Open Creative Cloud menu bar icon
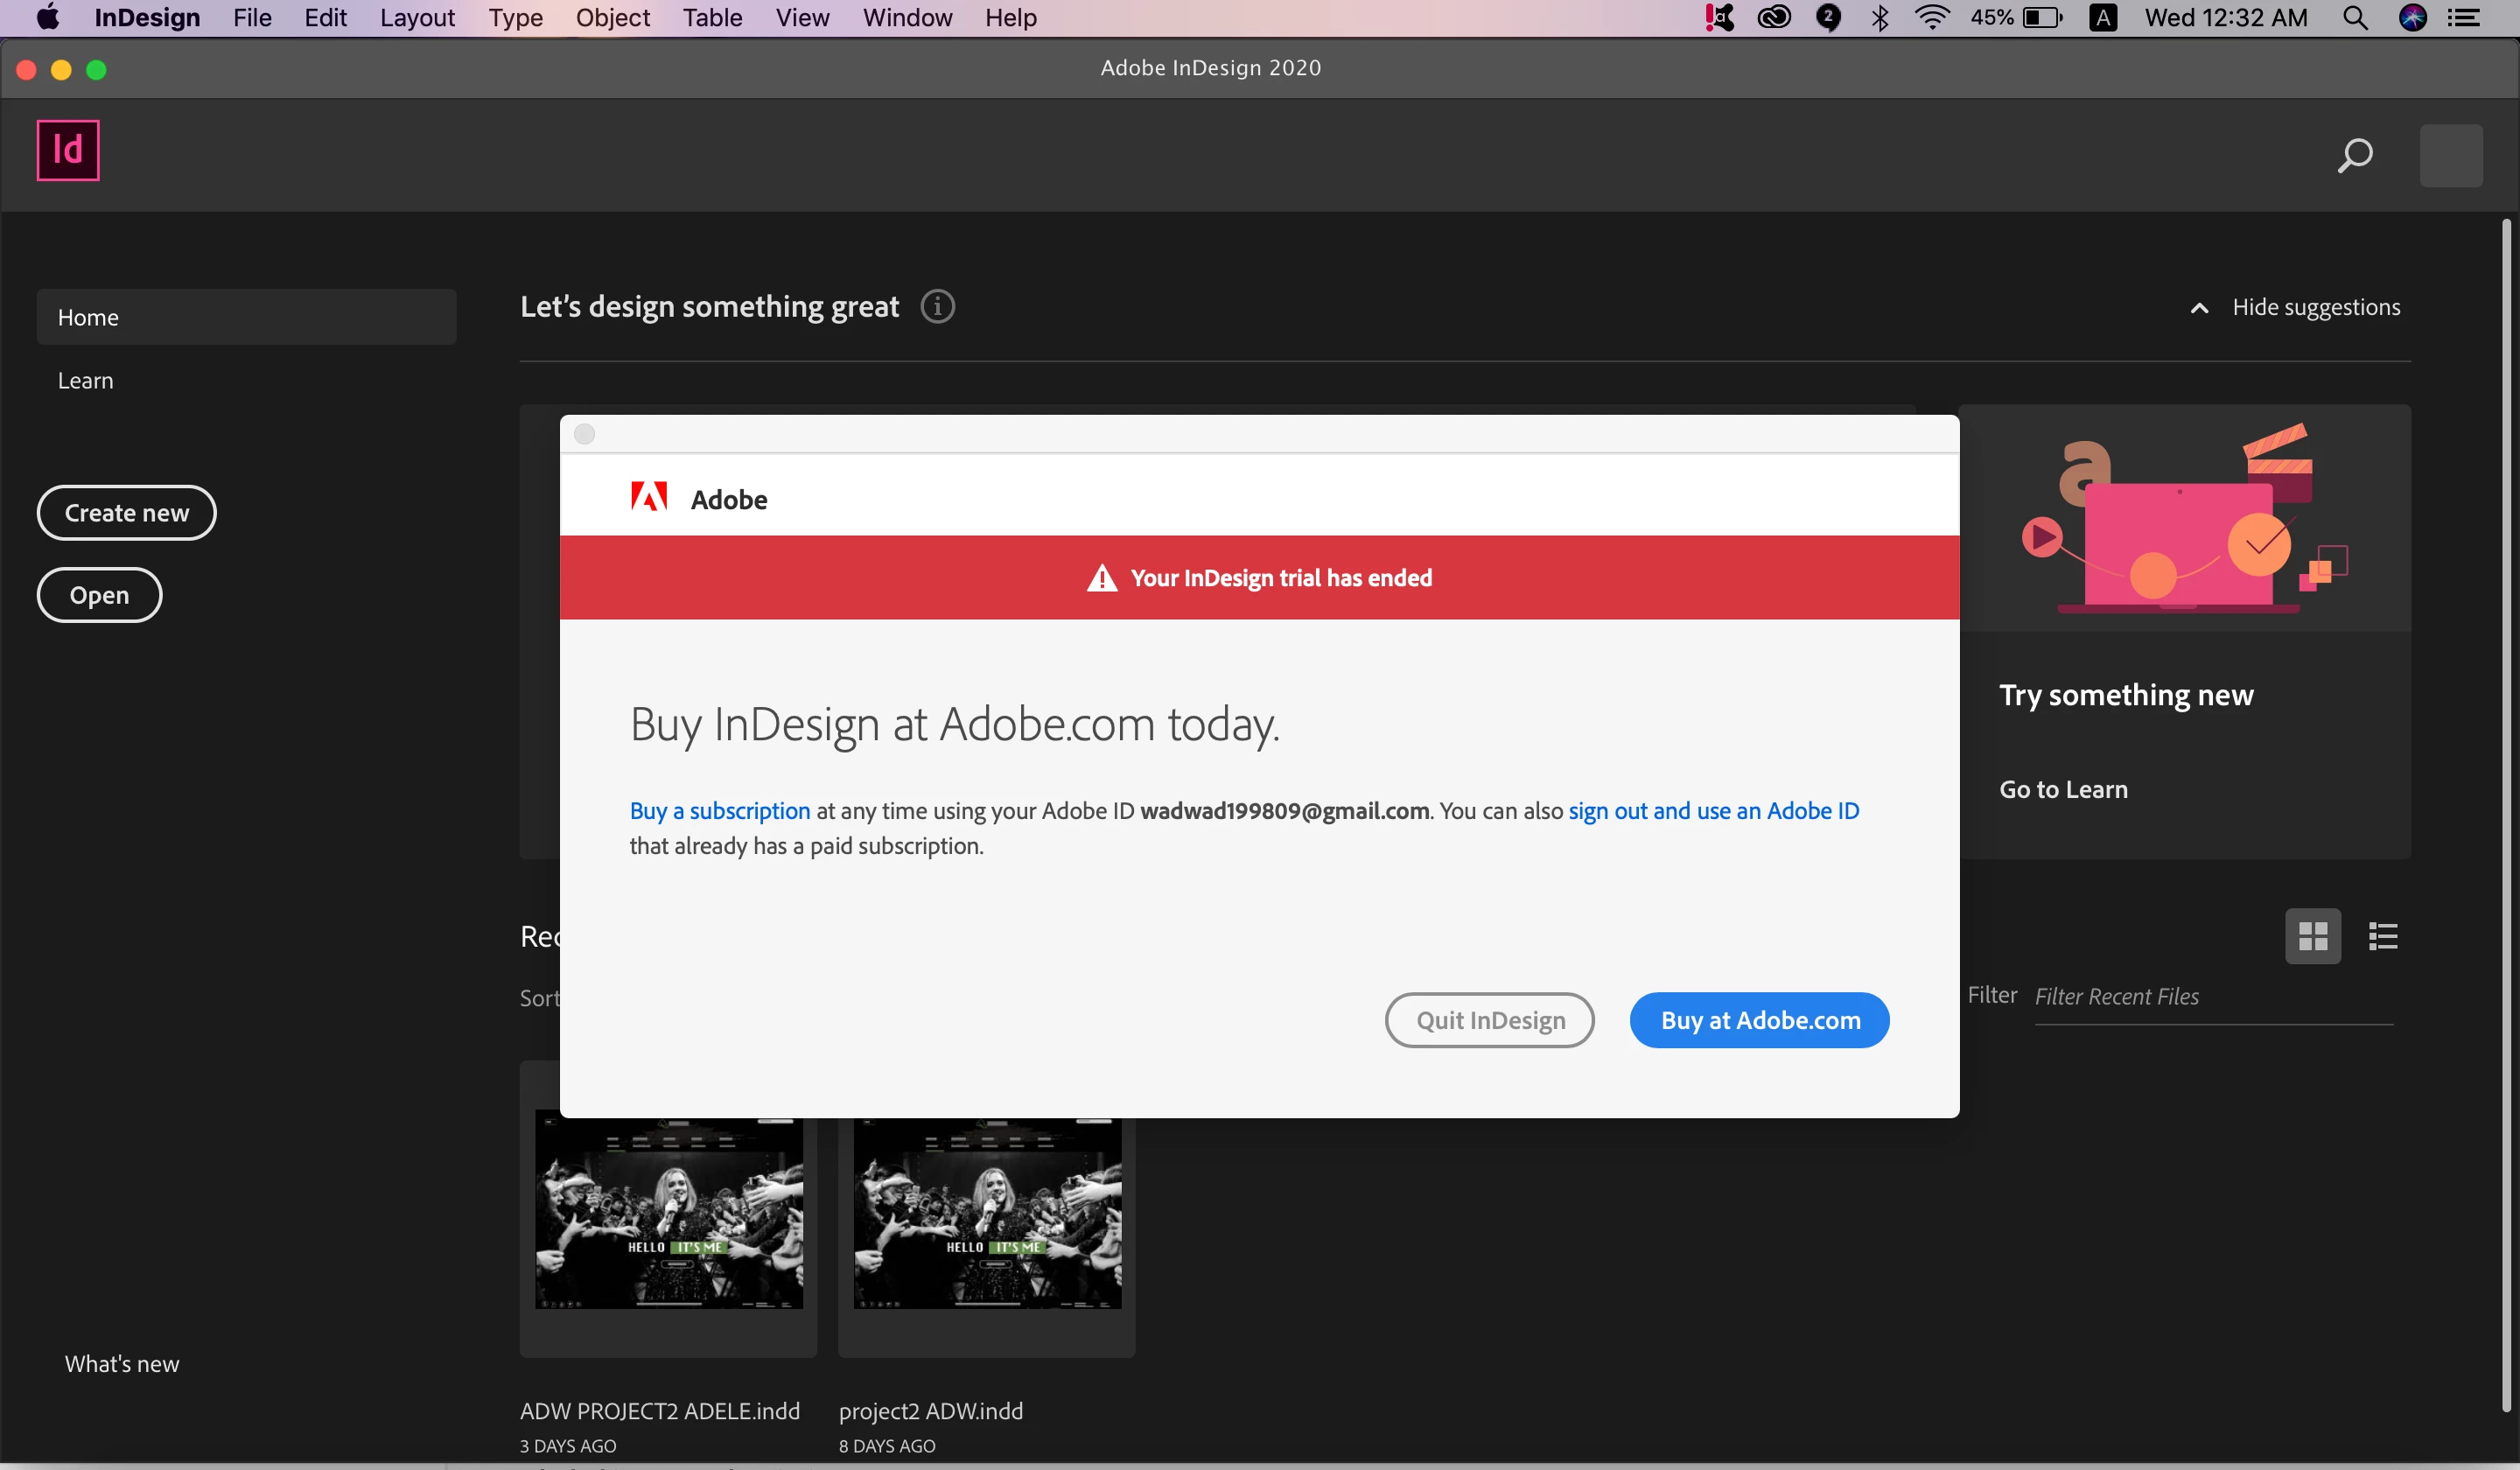Image resolution: width=2520 pixels, height=1470 pixels. pos(1774,17)
